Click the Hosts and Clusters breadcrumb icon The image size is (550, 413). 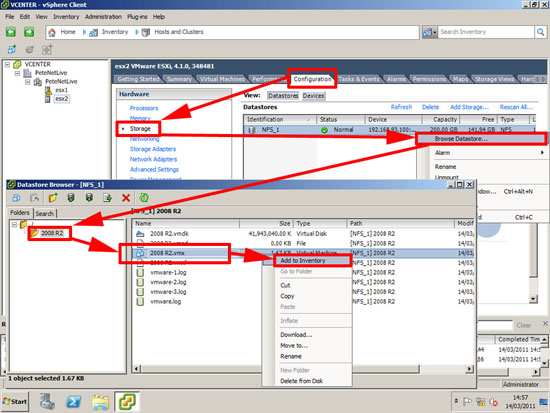146,32
